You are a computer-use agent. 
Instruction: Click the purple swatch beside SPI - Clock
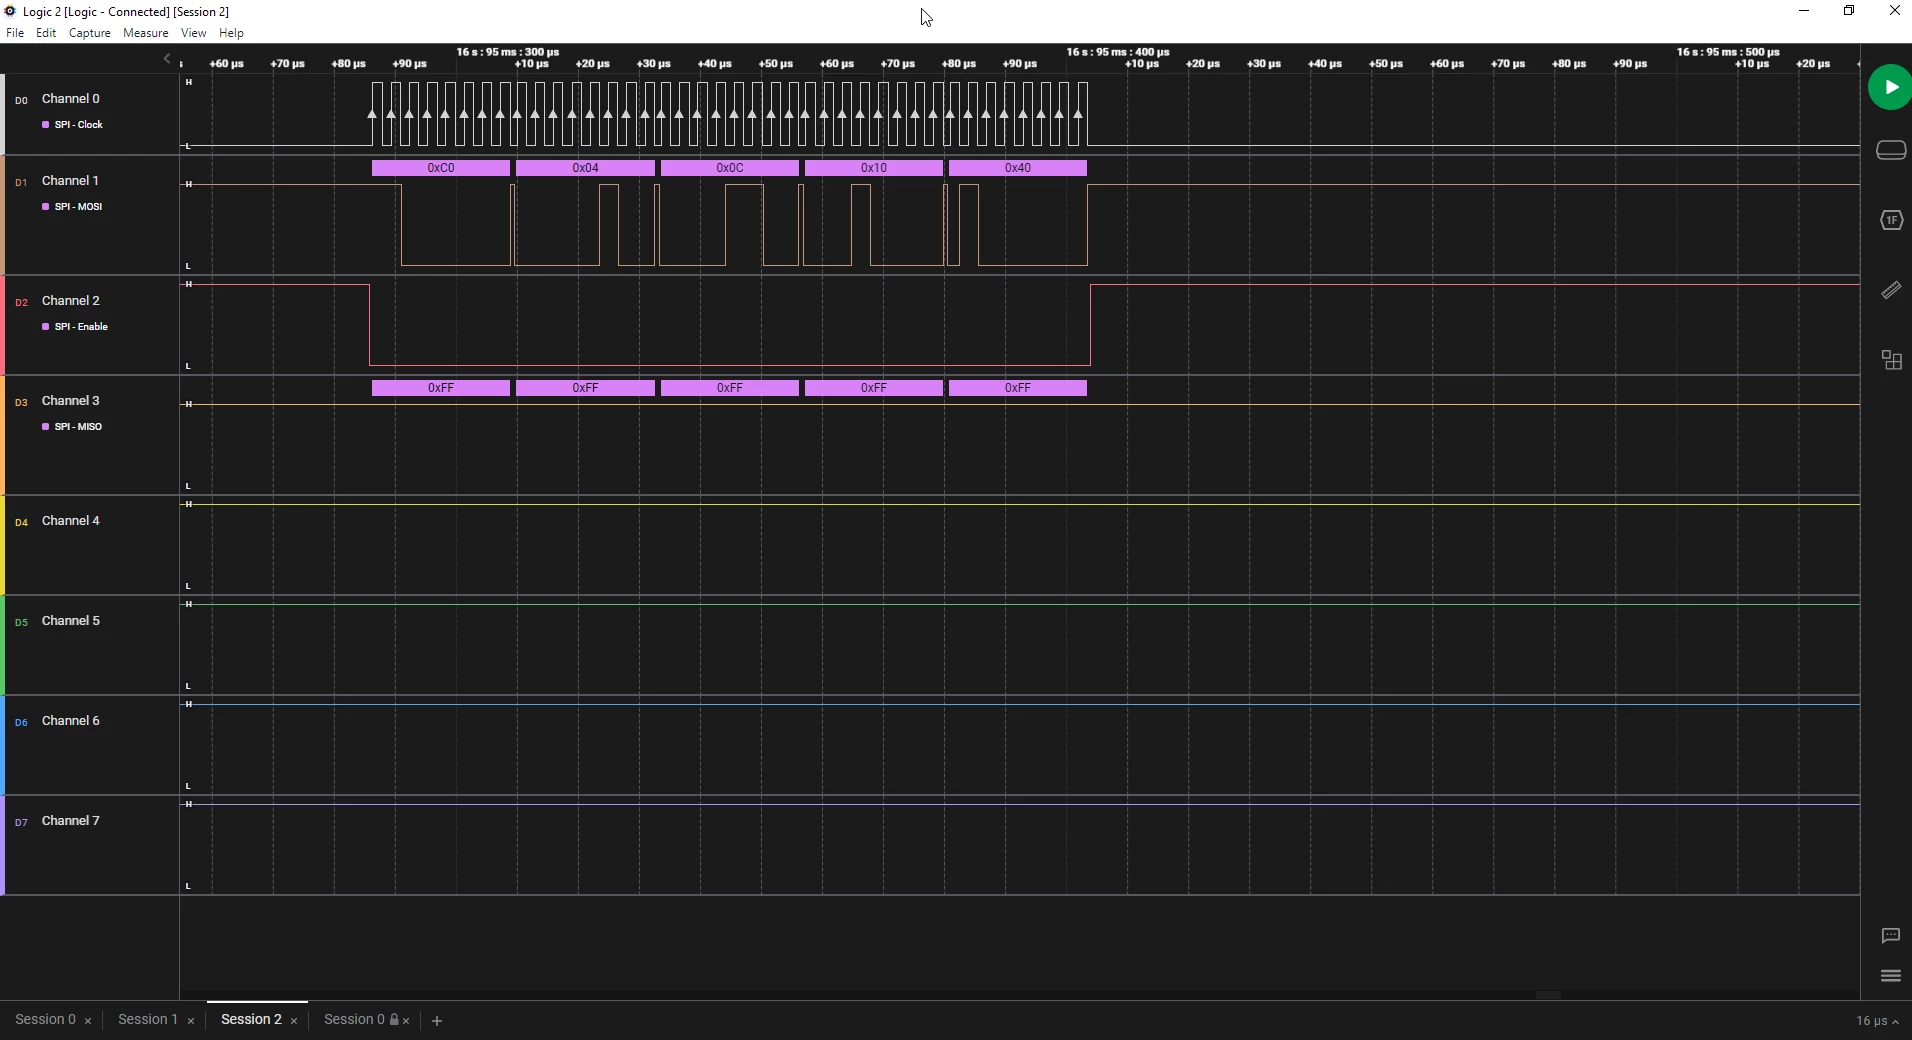click(46, 125)
